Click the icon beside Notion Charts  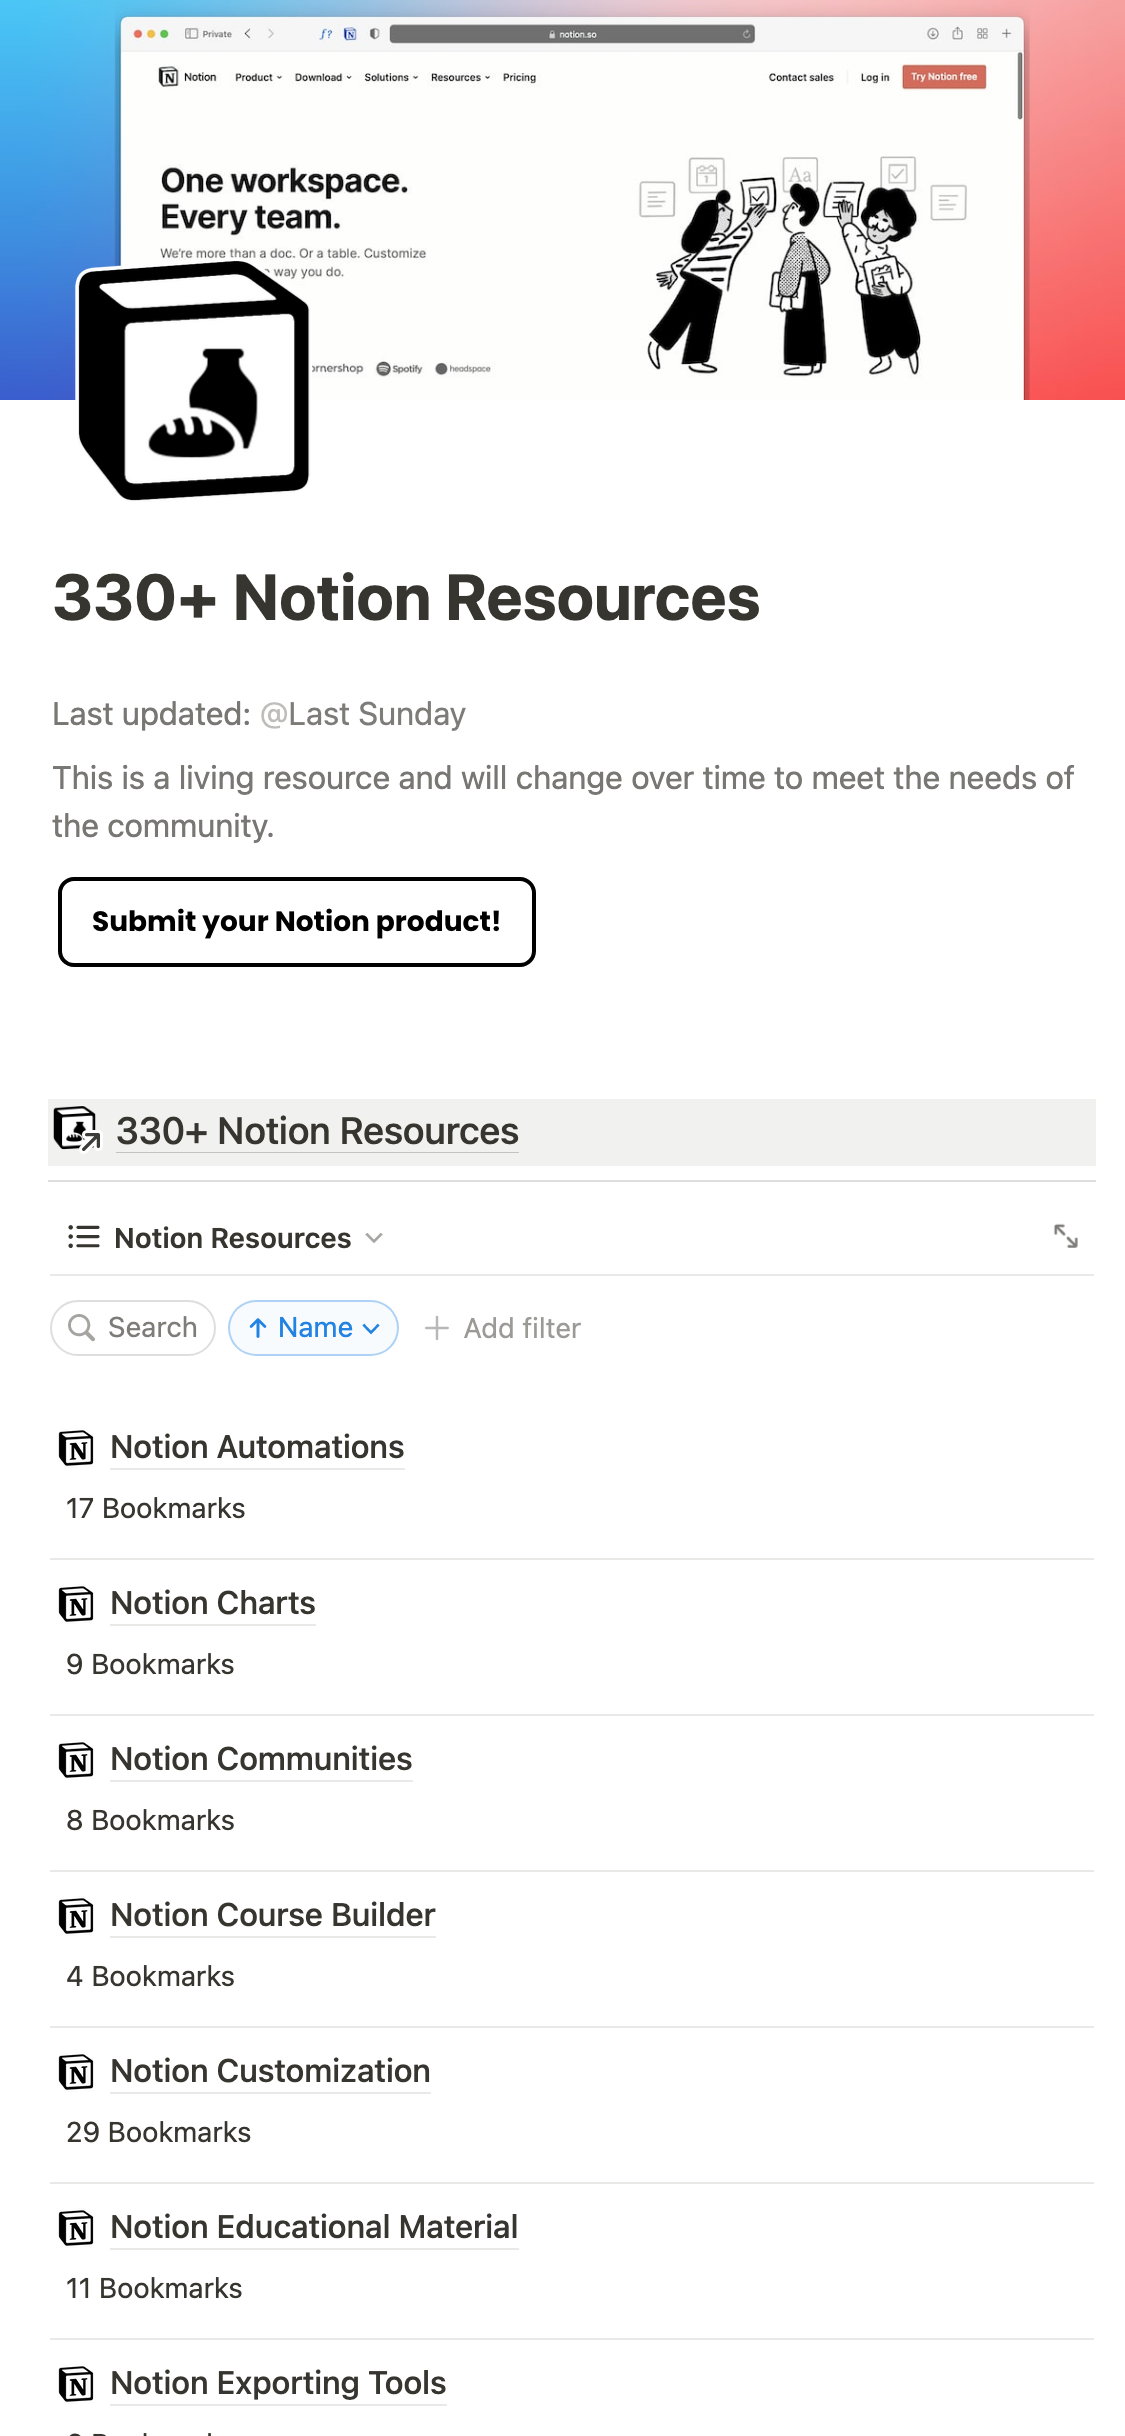tap(77, 1604)
